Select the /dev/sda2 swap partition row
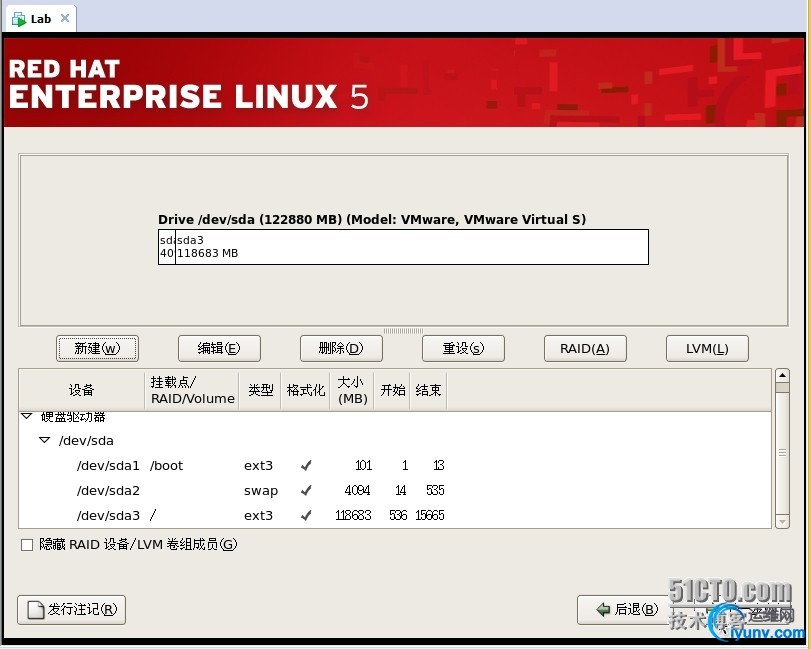This screenshot has width=811, height=649. pyautogui.click(x=395, y=490)
